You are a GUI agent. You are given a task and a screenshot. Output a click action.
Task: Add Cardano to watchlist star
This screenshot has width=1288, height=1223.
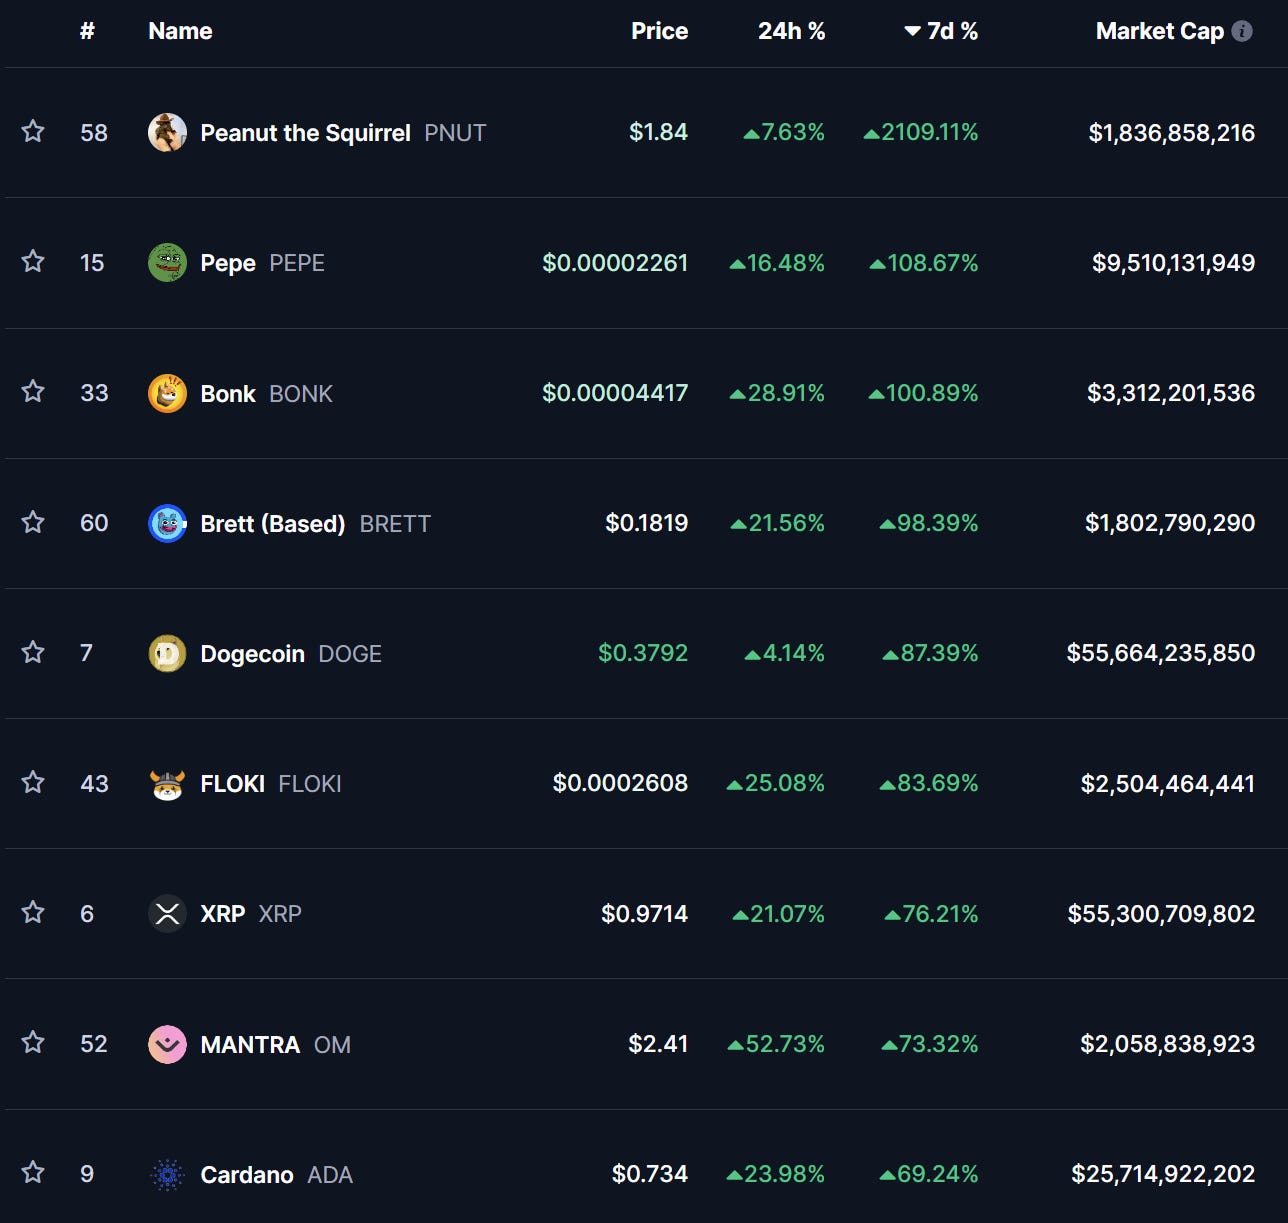tap(33, 1172)
